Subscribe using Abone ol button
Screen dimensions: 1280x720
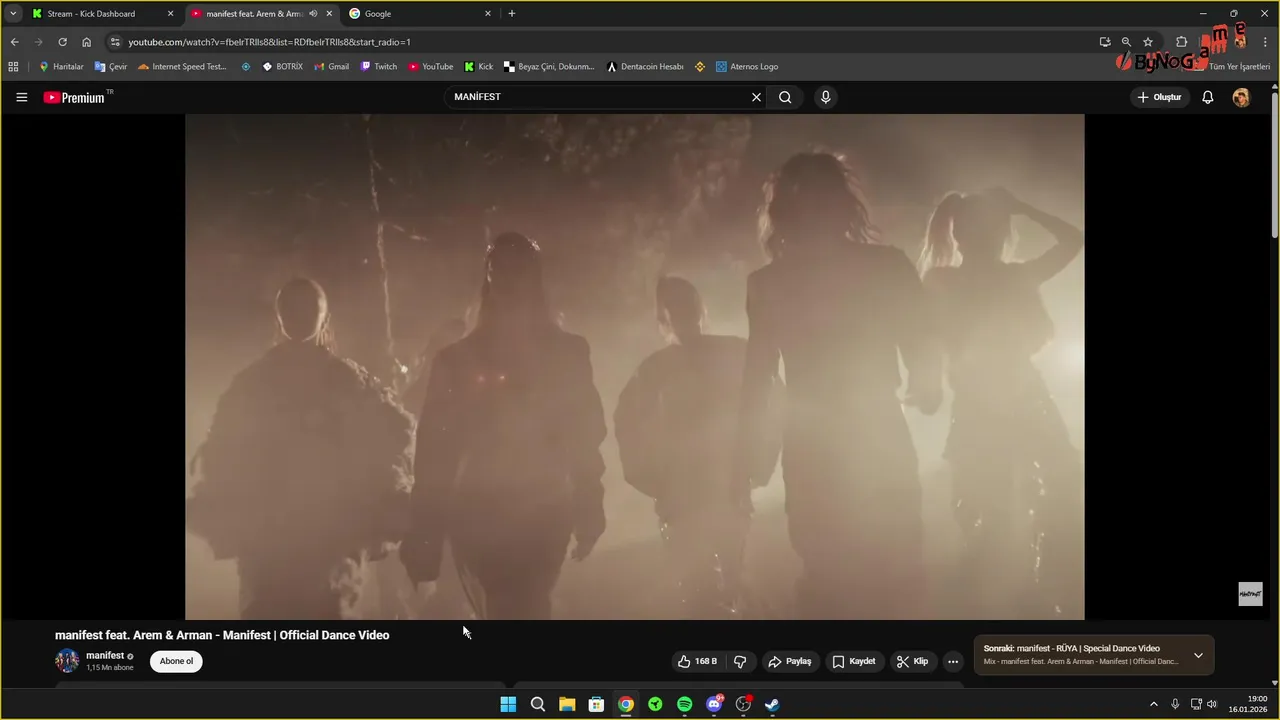tap(176, 661)
